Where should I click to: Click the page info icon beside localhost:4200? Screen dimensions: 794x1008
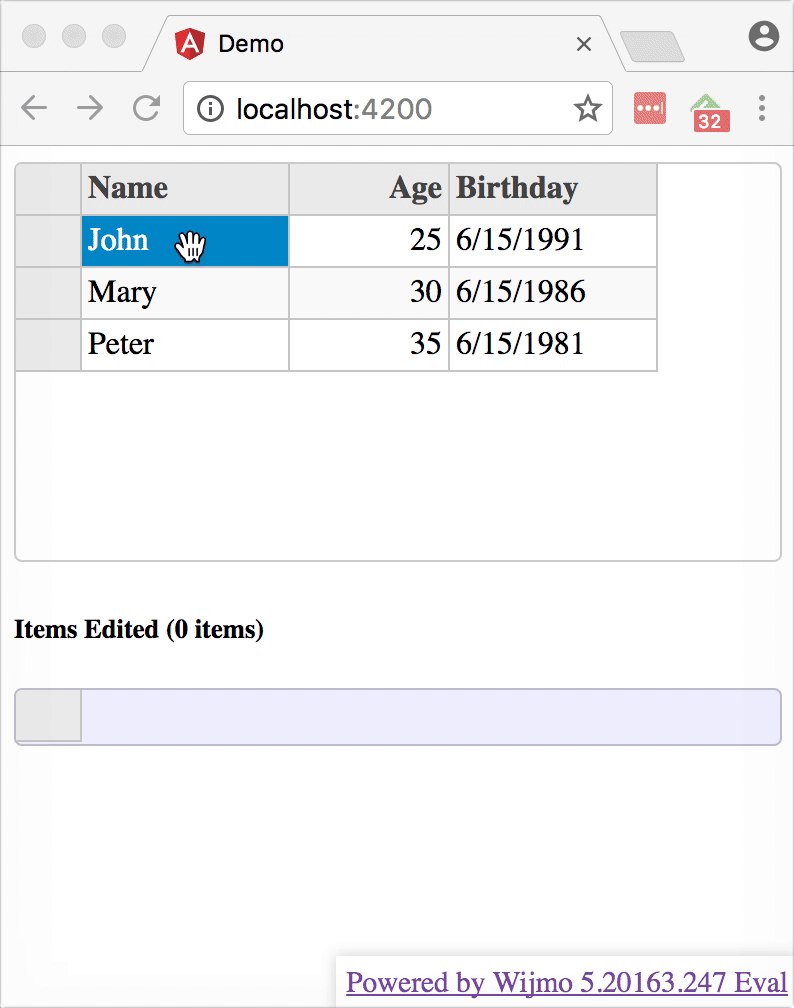coord(210,108)
